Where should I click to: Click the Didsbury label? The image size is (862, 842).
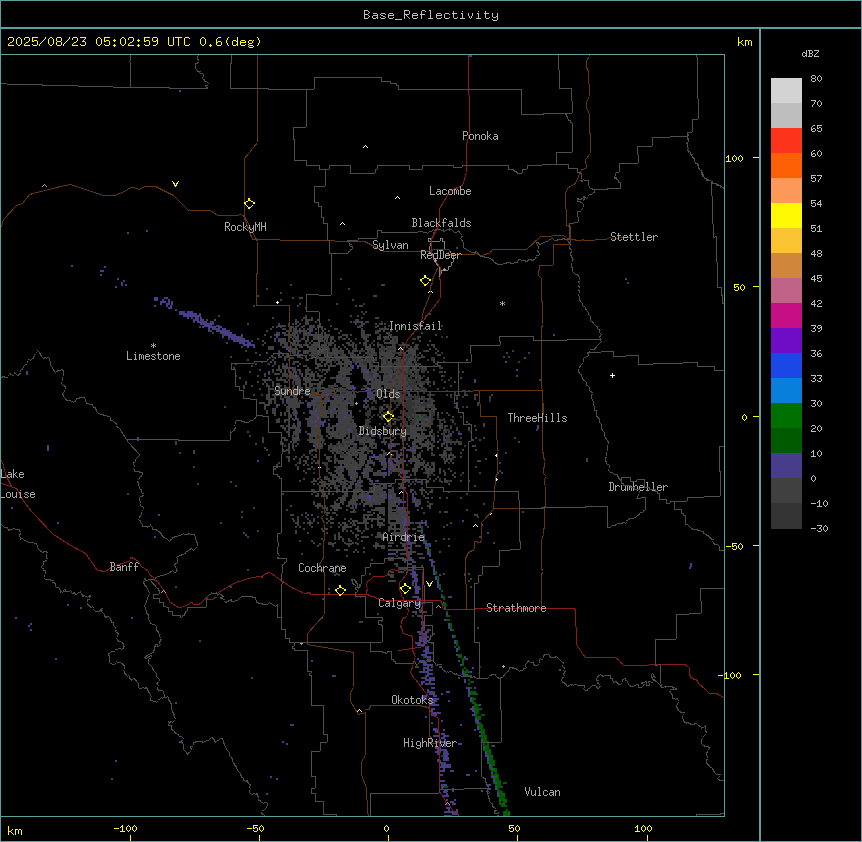pos(383,431)
